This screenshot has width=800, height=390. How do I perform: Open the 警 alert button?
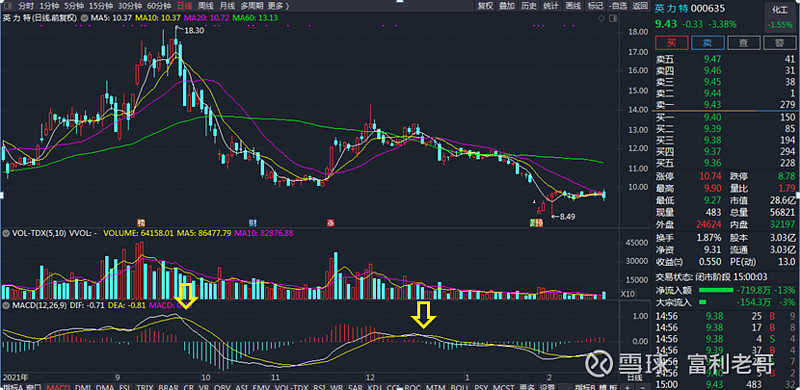[x=780, y=43]
